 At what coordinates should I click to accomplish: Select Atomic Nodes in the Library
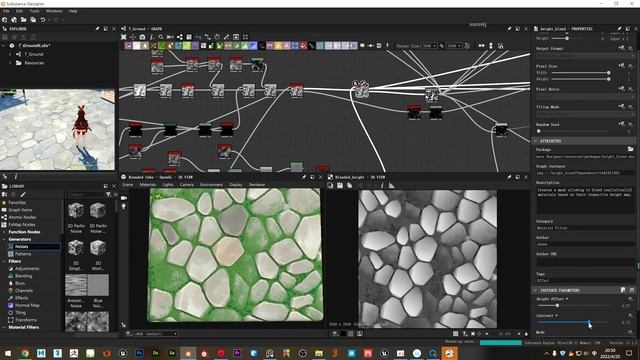tap(22, 217)
